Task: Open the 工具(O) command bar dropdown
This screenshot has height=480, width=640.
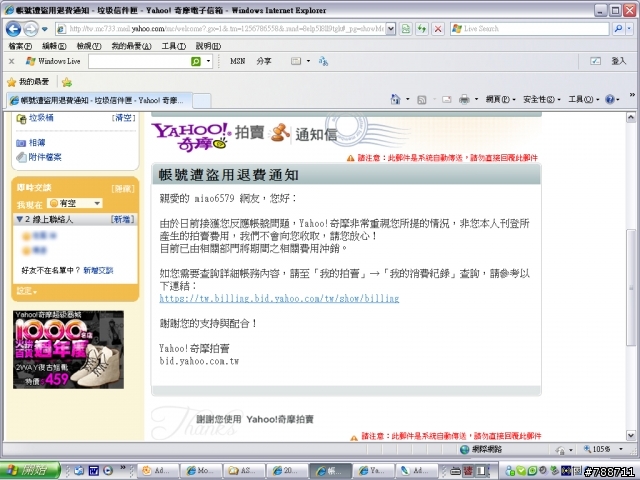Action: (x=584, y=99)
